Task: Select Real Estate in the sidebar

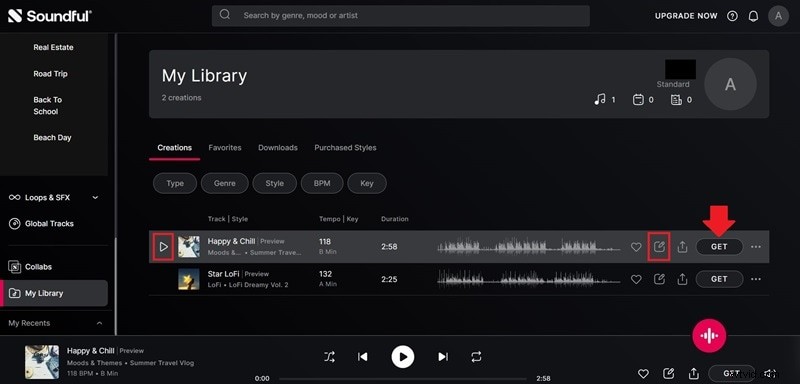Action: click(x=54, y=47)
